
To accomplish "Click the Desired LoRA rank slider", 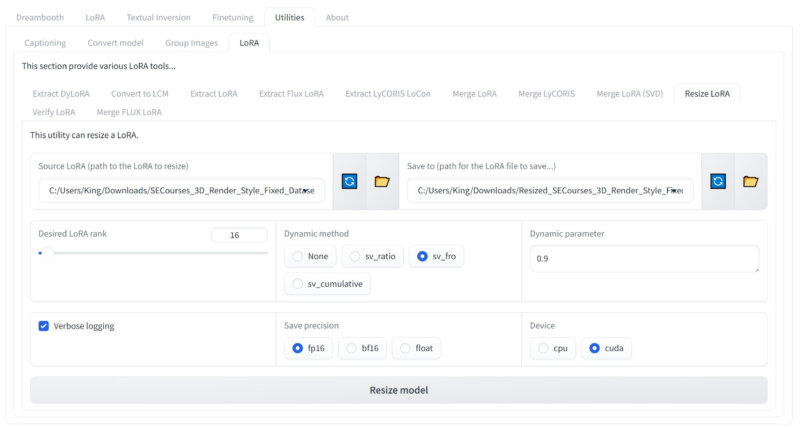I will [x=152, y=253].
